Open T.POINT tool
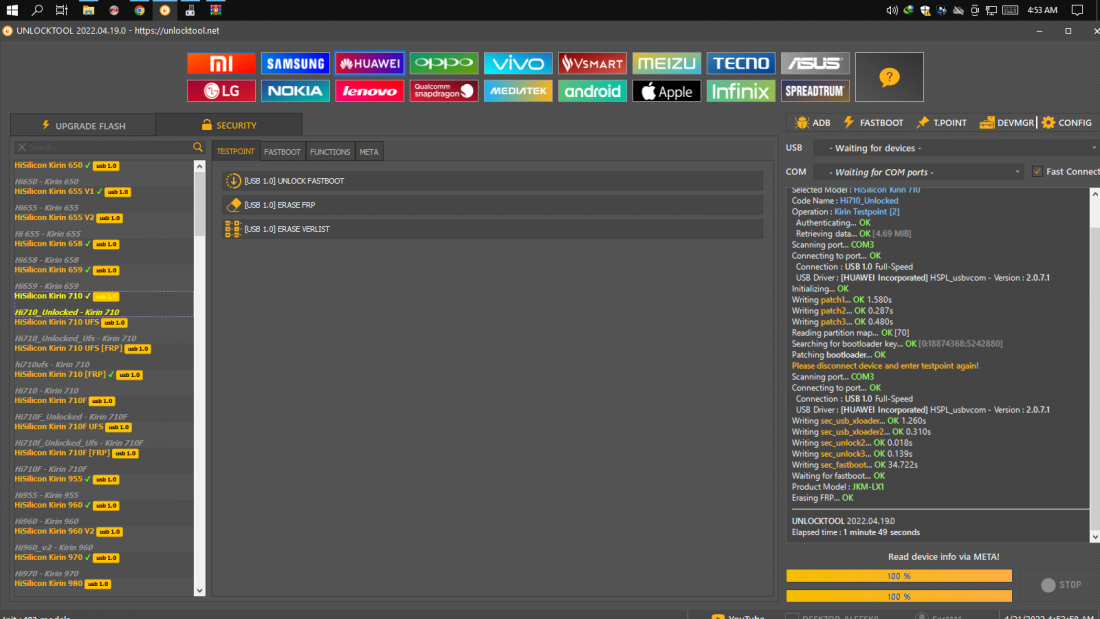Screen dimensions: 1100x619 [941, 123]
